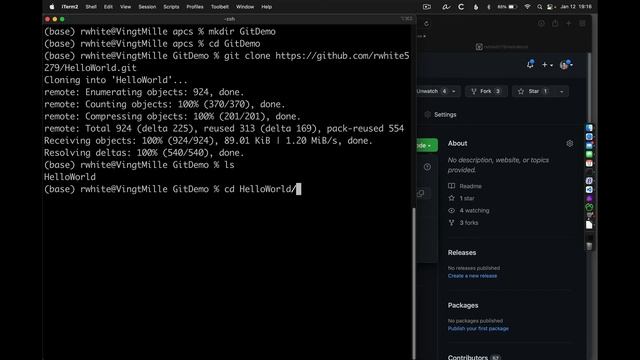Open the Window menu
Screen dimensions: 640x360
click(x=245, y=7)
